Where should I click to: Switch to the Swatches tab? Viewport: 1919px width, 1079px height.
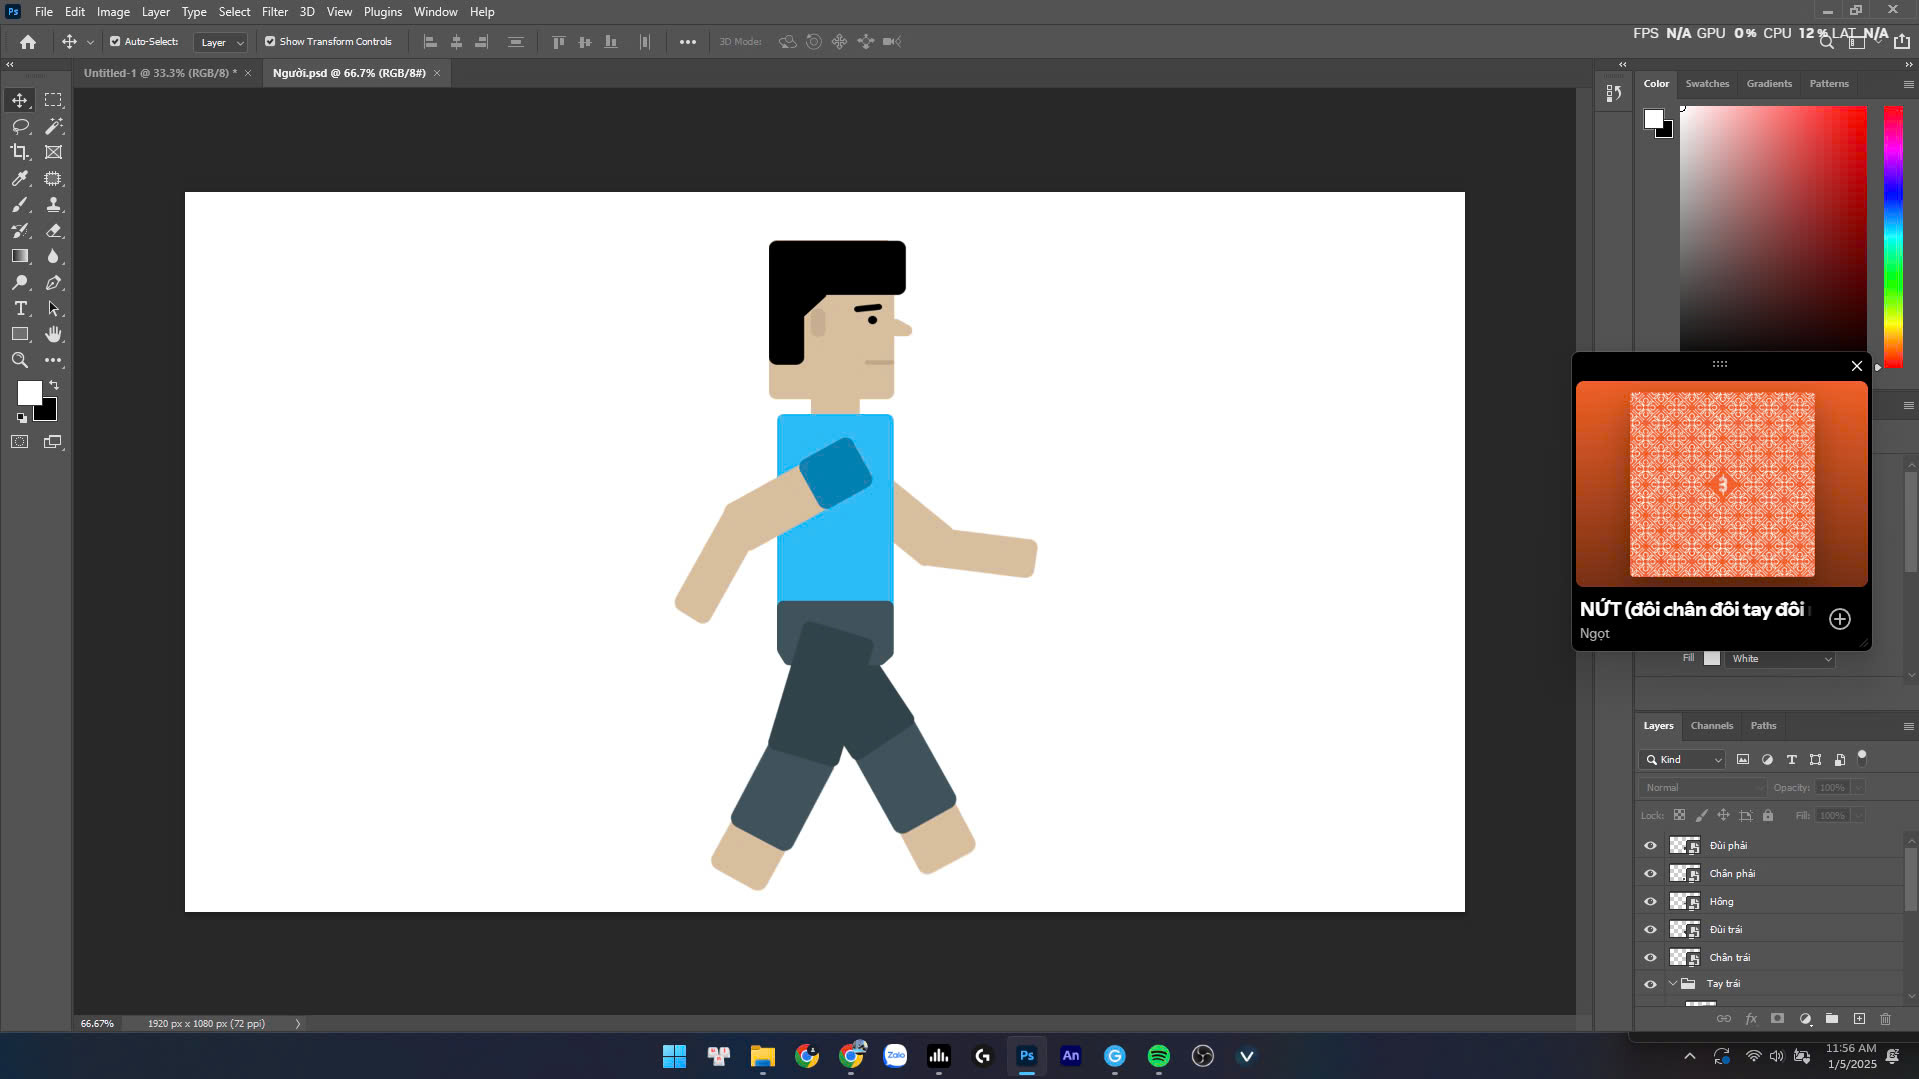pos(1707,84)
